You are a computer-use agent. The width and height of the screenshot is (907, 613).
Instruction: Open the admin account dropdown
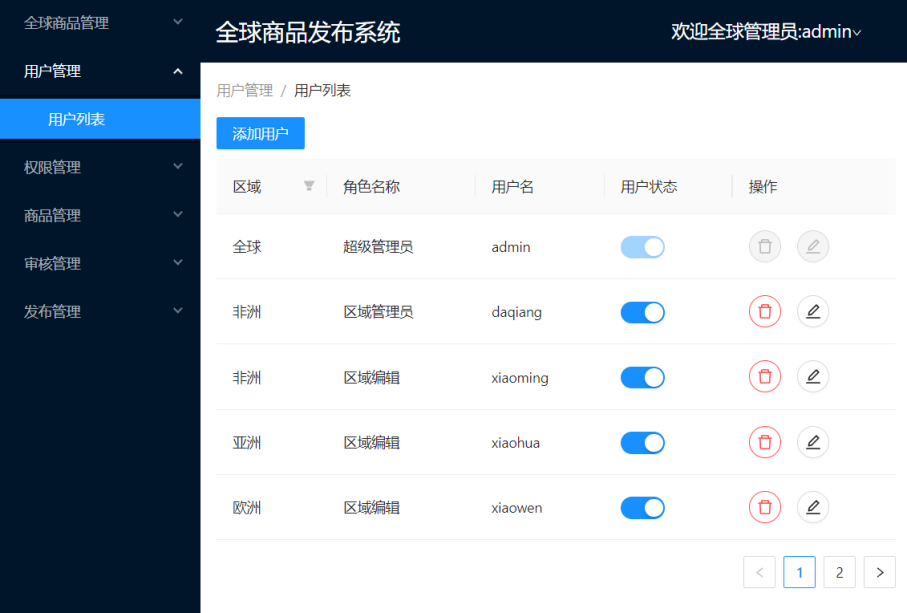tap(765, 32)
